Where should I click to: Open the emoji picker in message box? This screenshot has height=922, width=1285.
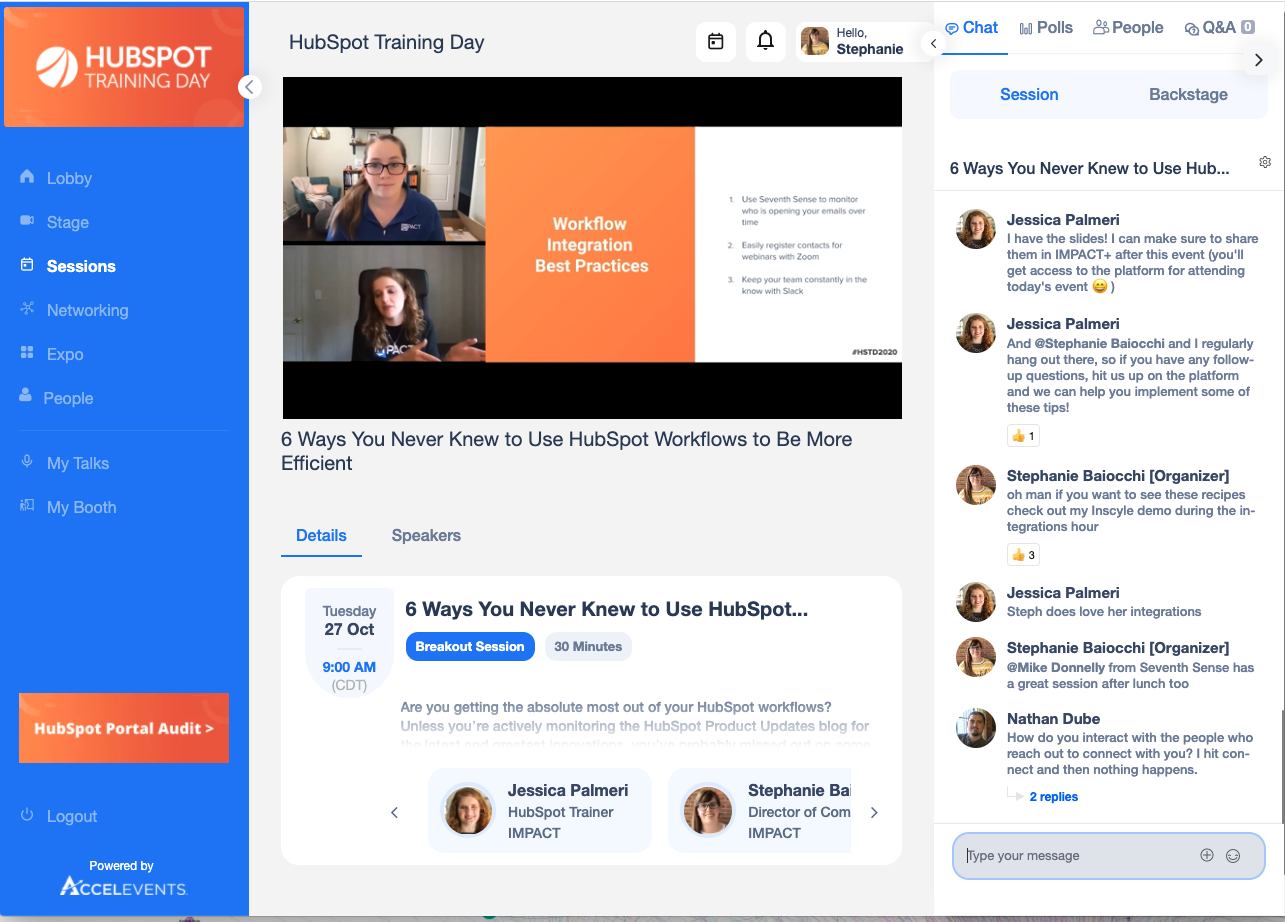1233,856
